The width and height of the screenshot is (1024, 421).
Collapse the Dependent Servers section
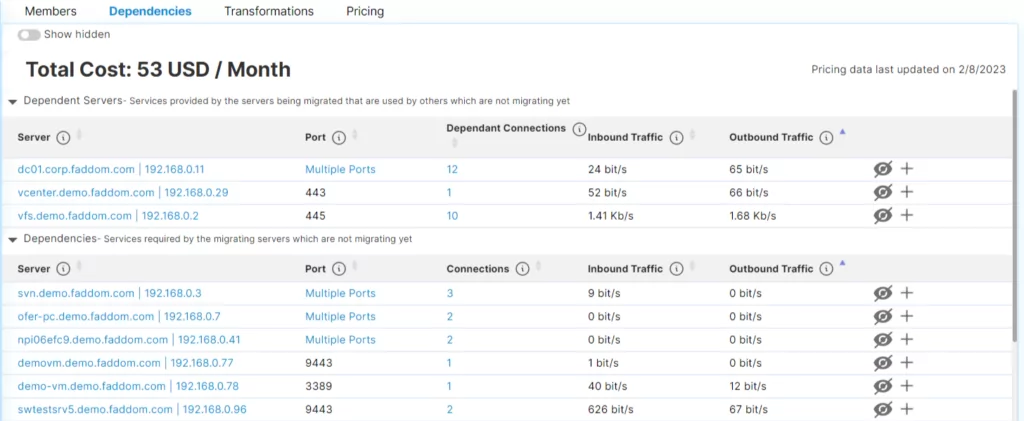(12, 102)
